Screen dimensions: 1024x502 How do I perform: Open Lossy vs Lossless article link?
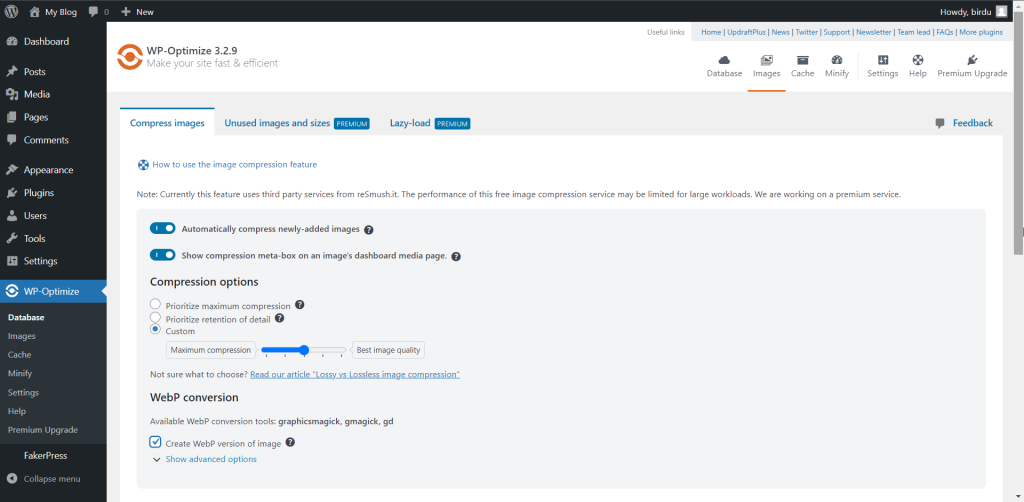pos(355,375)
